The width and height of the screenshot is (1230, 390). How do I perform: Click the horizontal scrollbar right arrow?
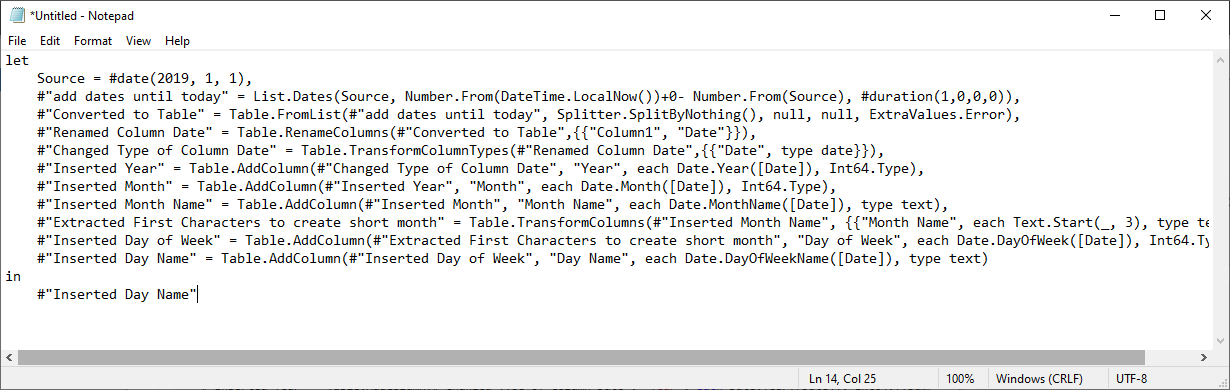point(1203,358)
